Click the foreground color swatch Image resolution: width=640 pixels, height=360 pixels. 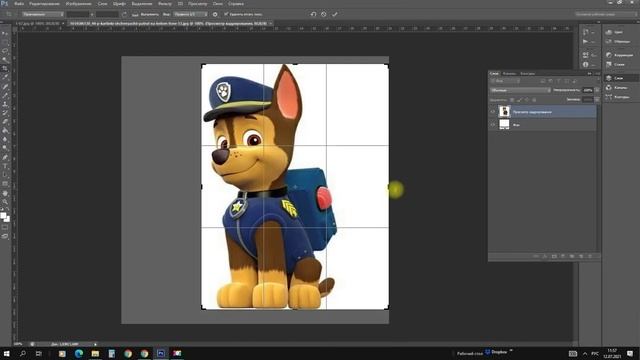tap(3, 216)
